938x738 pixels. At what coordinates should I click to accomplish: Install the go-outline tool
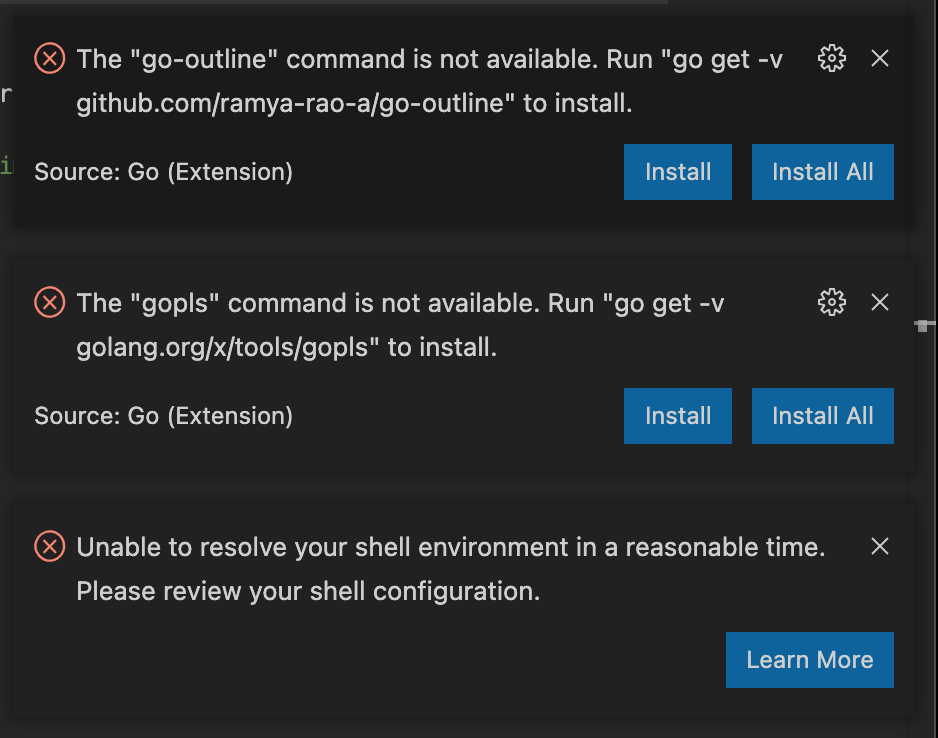pyautogui.click(x=677, y=171)
